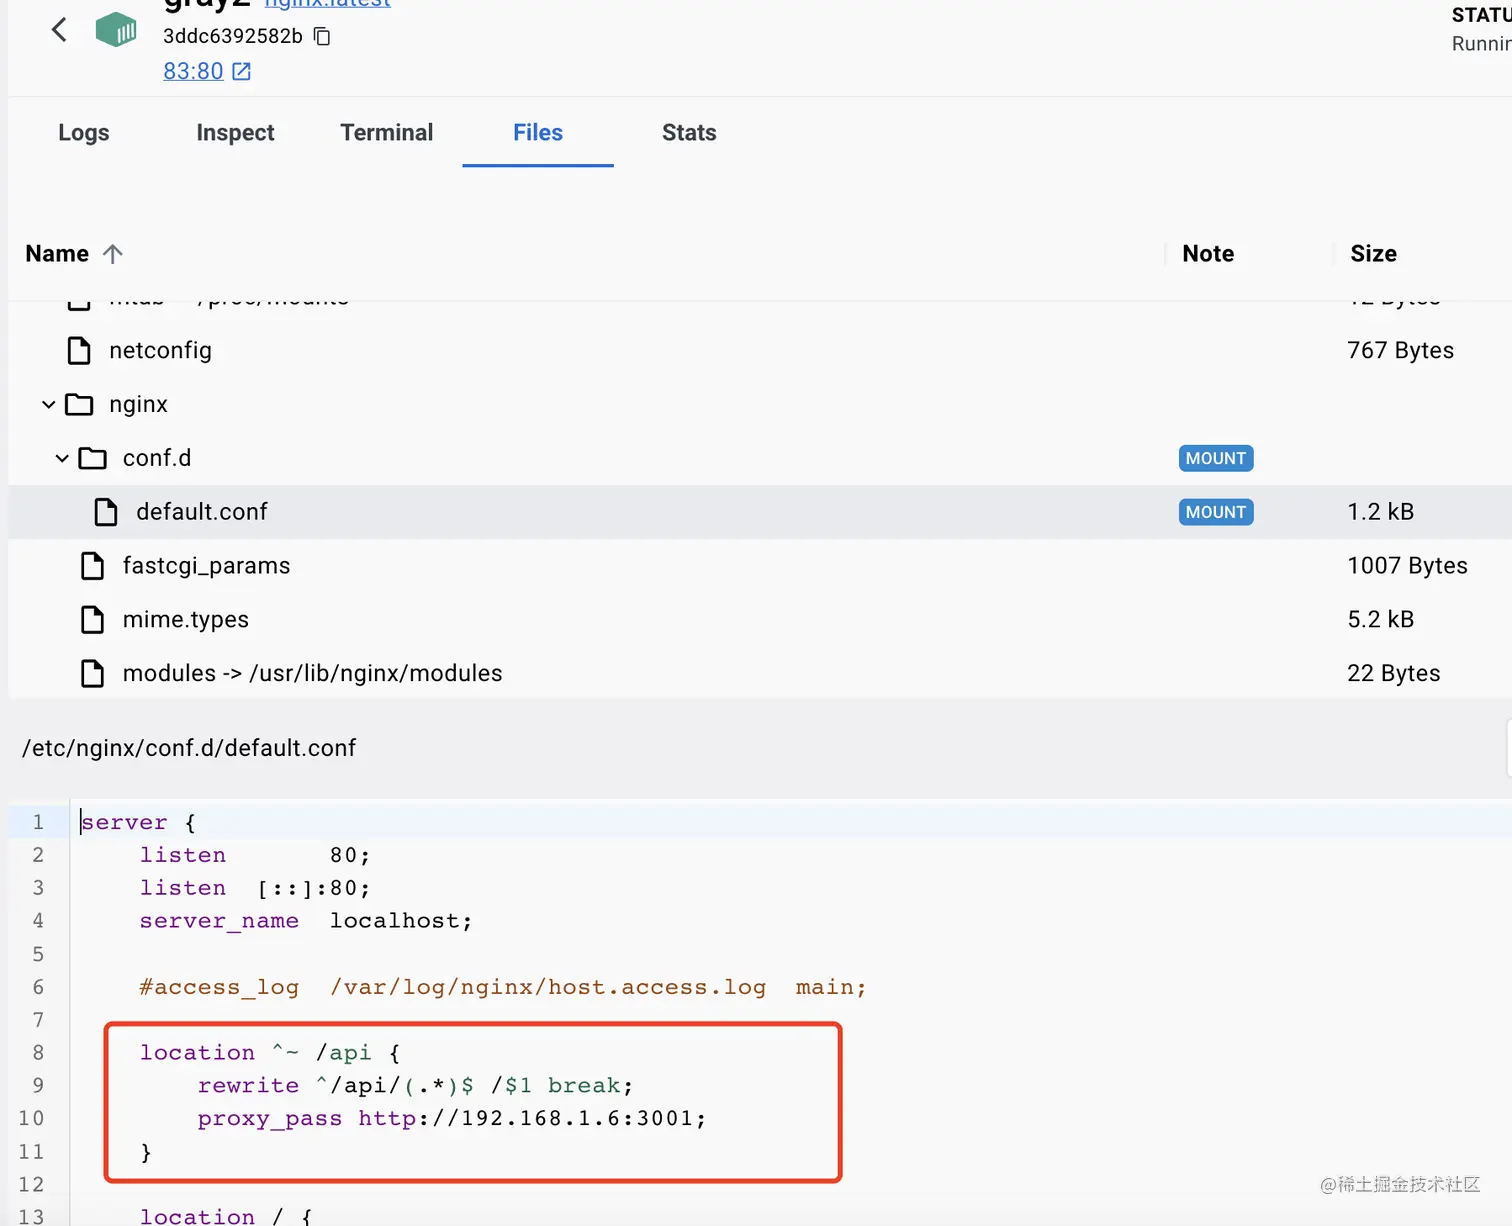Screen dimensions: 1512x1226
Task: Collapse the nginx folder chevron
Action: click(49, 405)
